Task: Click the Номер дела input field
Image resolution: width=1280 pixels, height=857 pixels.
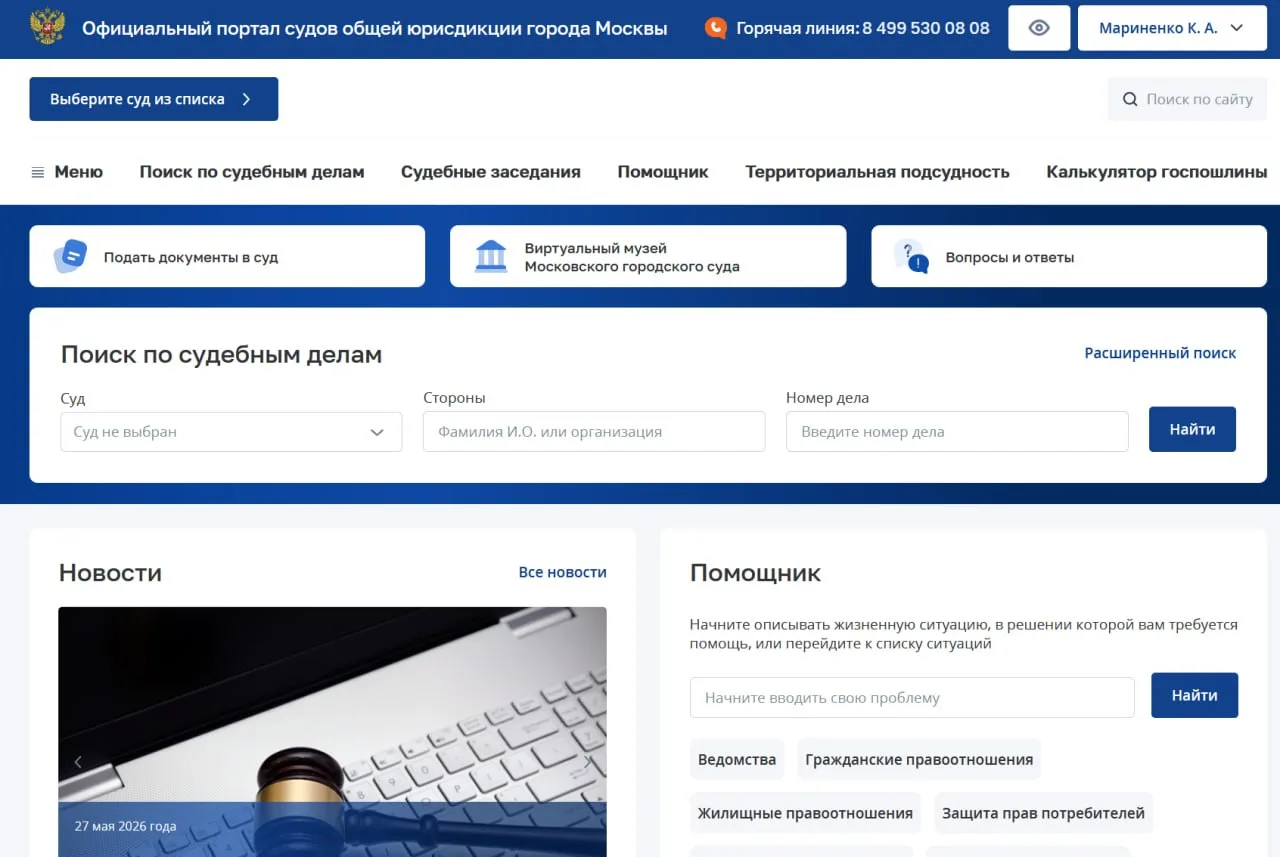Action: pyautogui.click(x=957, y=432)
